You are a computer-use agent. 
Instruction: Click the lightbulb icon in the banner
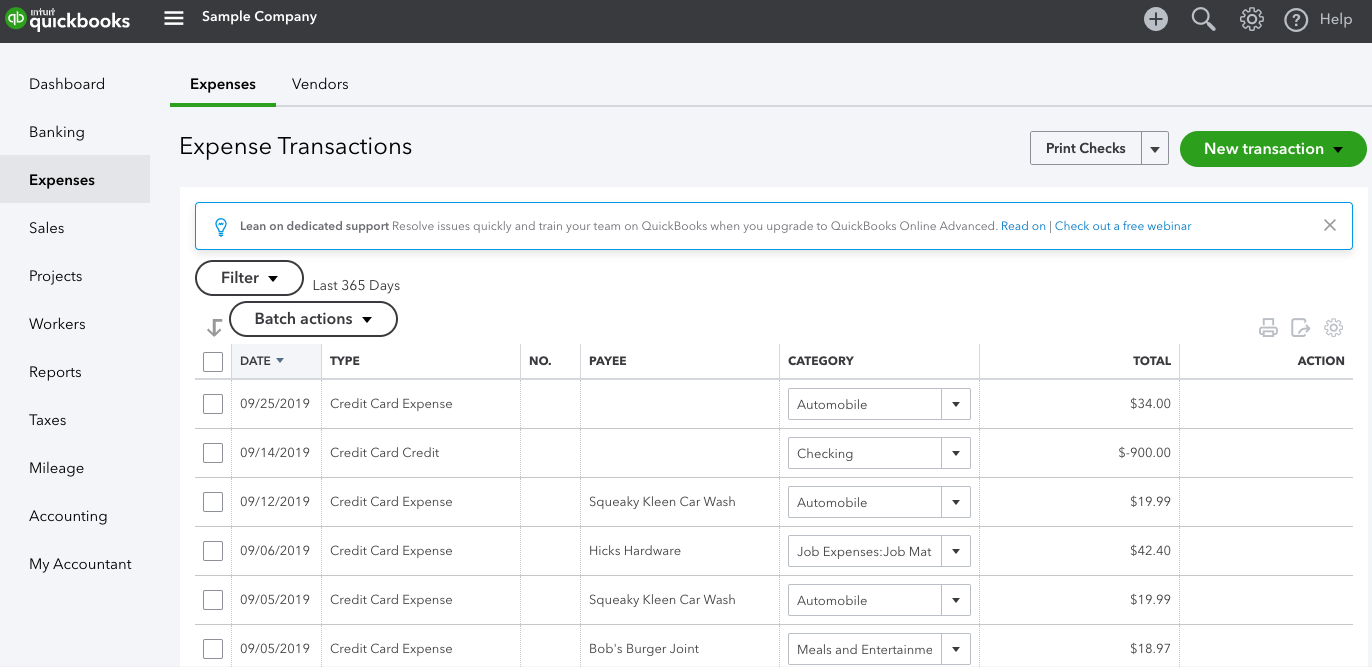(x=221, y=226)
